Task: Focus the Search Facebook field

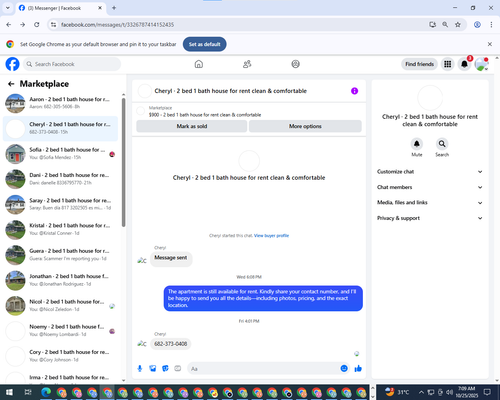Action: [x=72, y=64]
